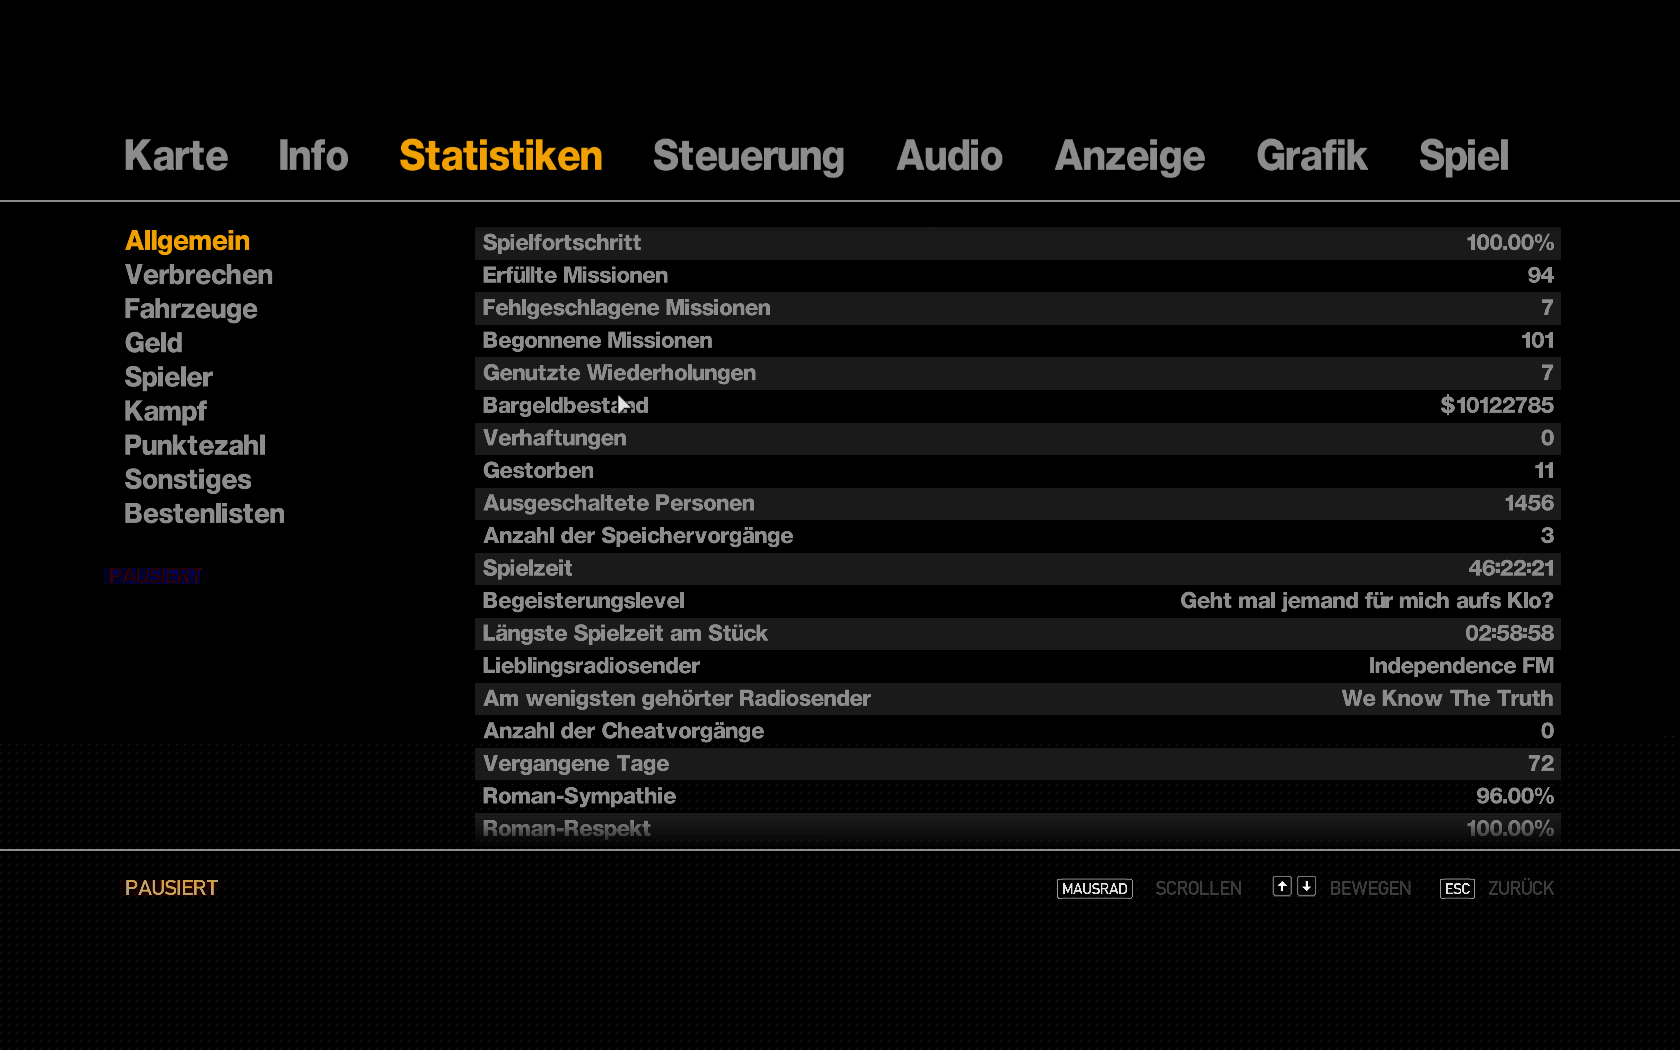The height and width of the screenshot is (1050, 1680).
Task: Open the Anzeige tab
Action: (1130, 157)
